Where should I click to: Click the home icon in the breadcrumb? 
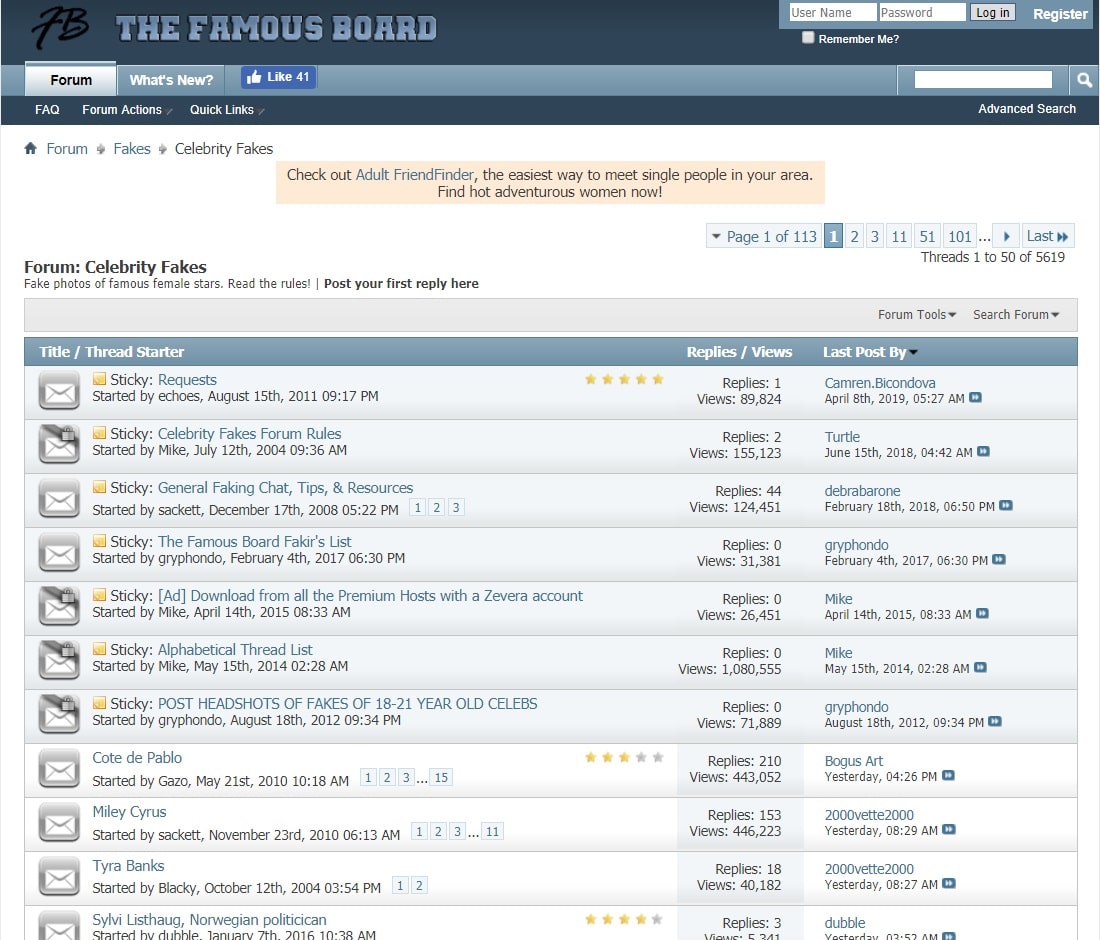(x=31, y=149)
